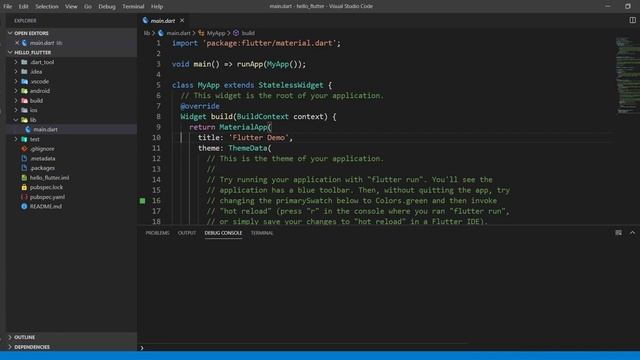The image size is (640, 360).
Task: Open the View menu
Action: click(x=71, y=7)
